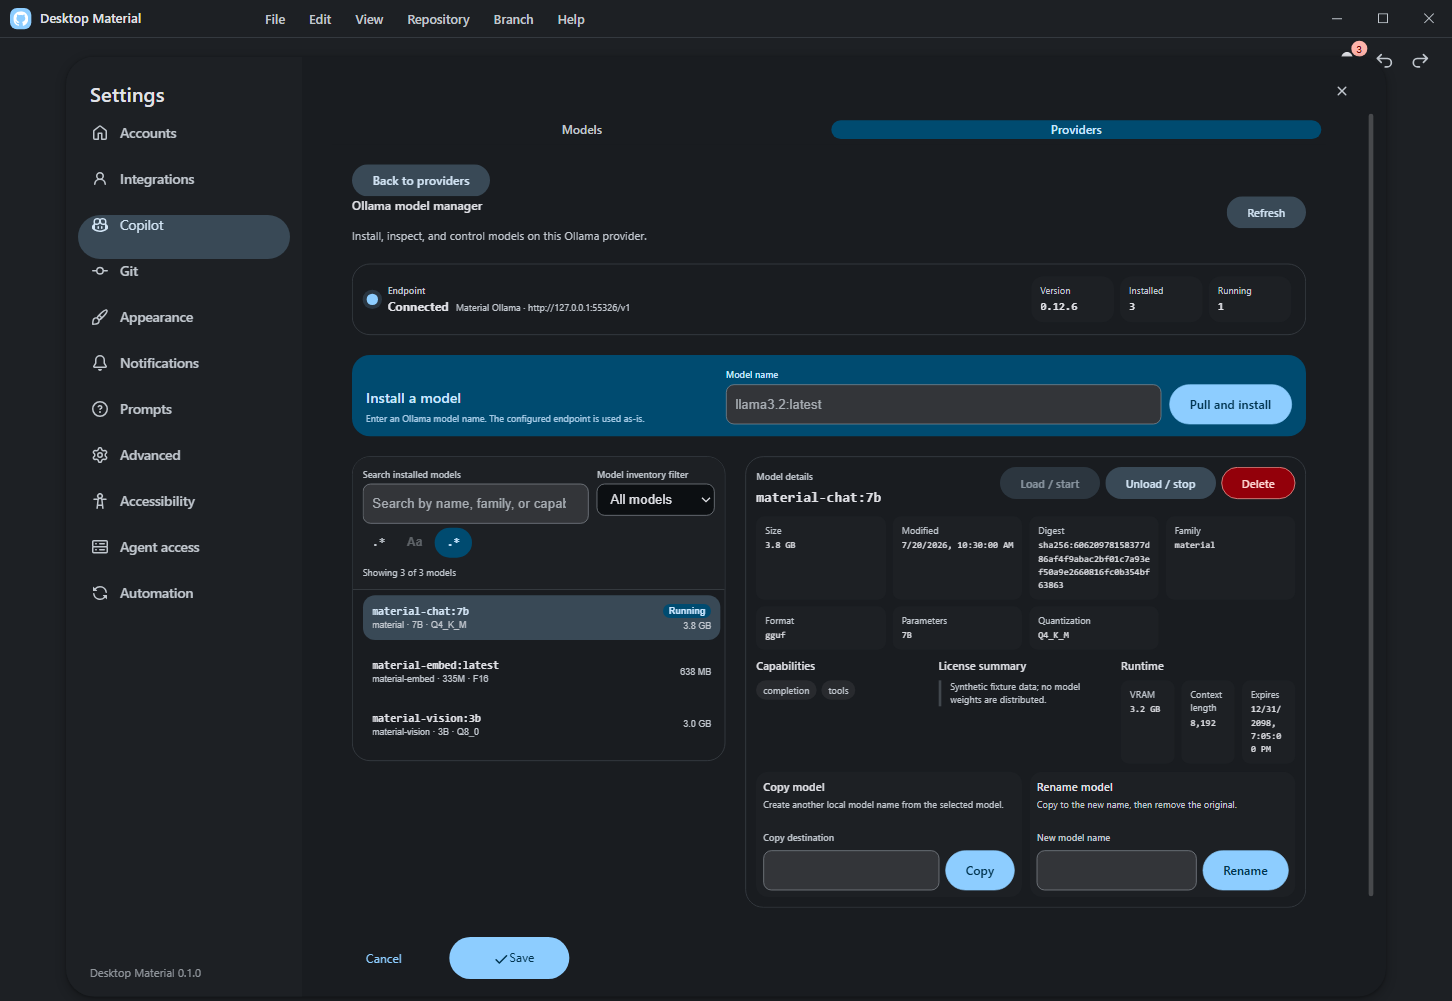This screenshot has width=1452, height=1001.
Task: Click the Version 0.12.6 value
Action: pos(1059,307)
